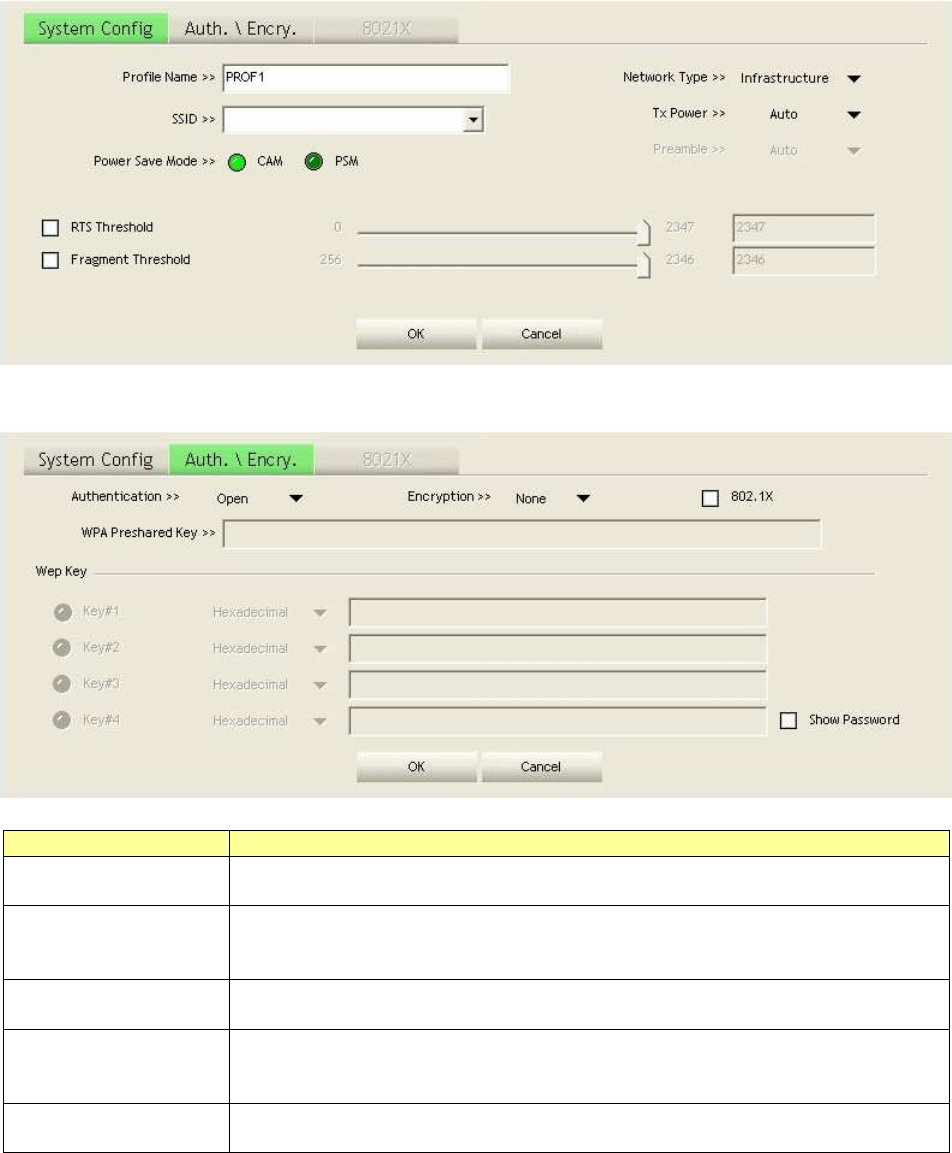Tick the 802.1X checkbox

(x=710, y=499)
